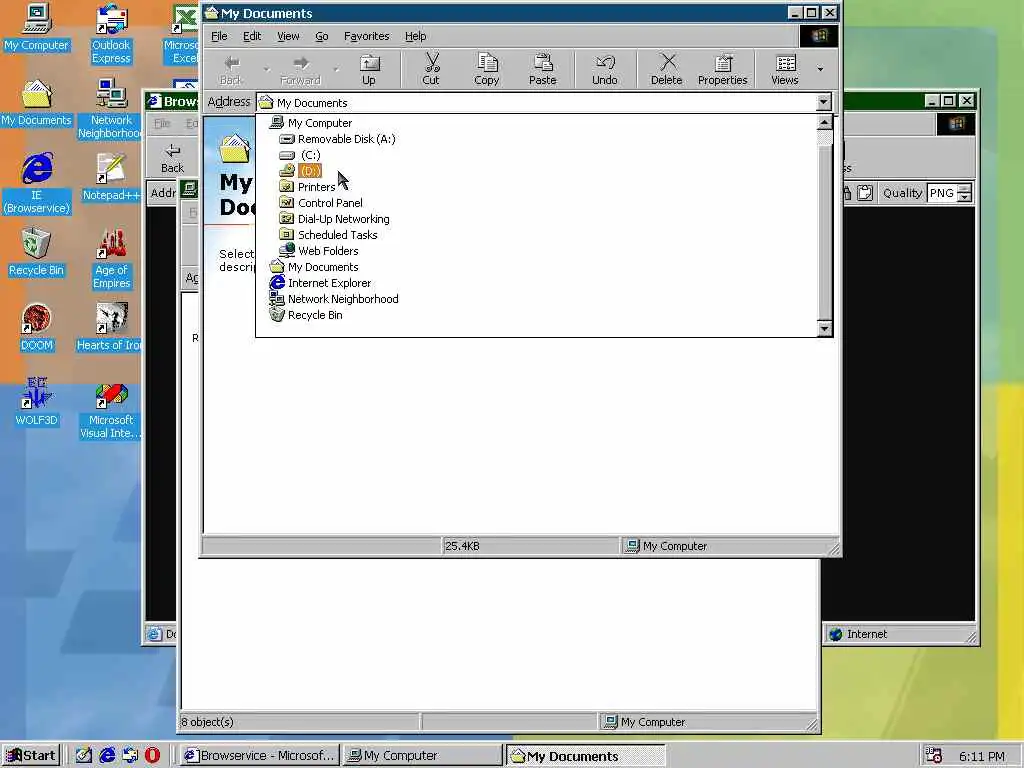Open the Go menu

[x=322, y=36]
